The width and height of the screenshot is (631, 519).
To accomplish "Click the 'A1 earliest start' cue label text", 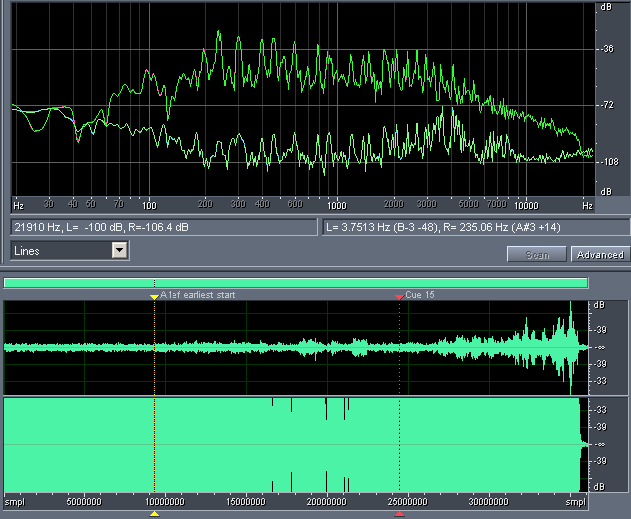I will point(198,295).
